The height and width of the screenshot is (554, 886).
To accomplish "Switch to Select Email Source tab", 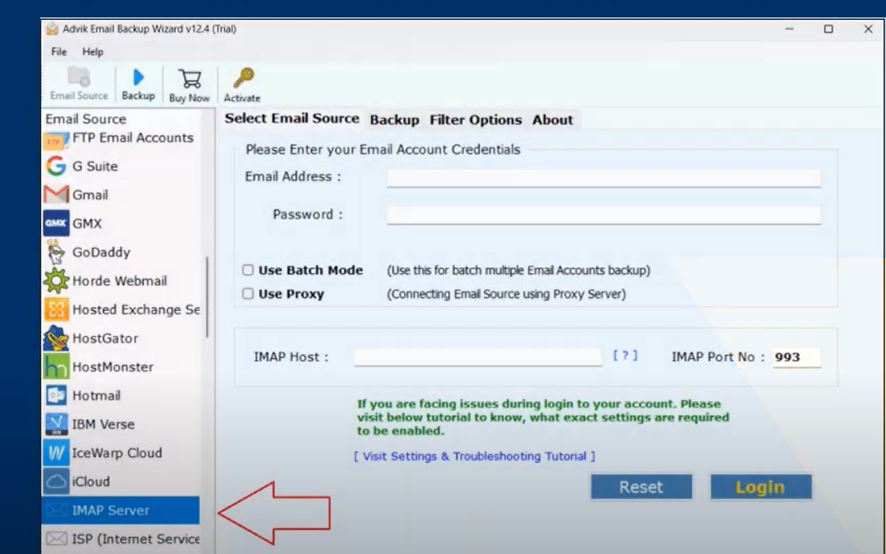I will [292, 118].
